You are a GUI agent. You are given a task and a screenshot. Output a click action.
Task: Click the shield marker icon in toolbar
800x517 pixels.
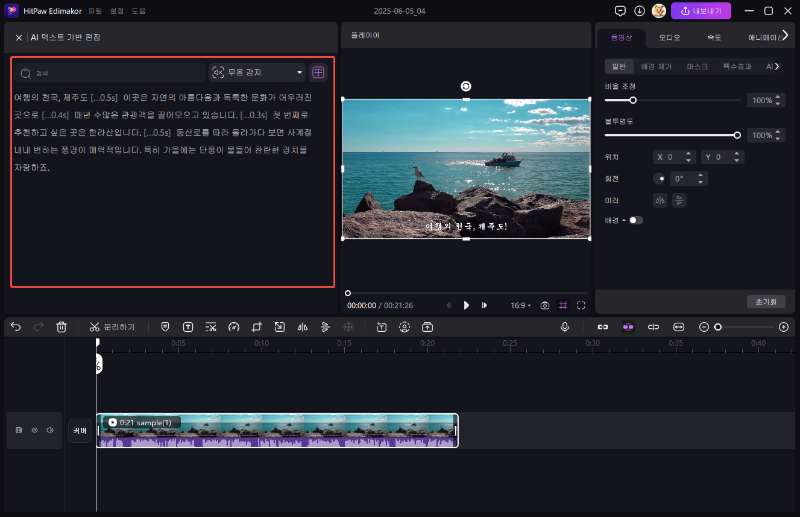coord(165,327)
